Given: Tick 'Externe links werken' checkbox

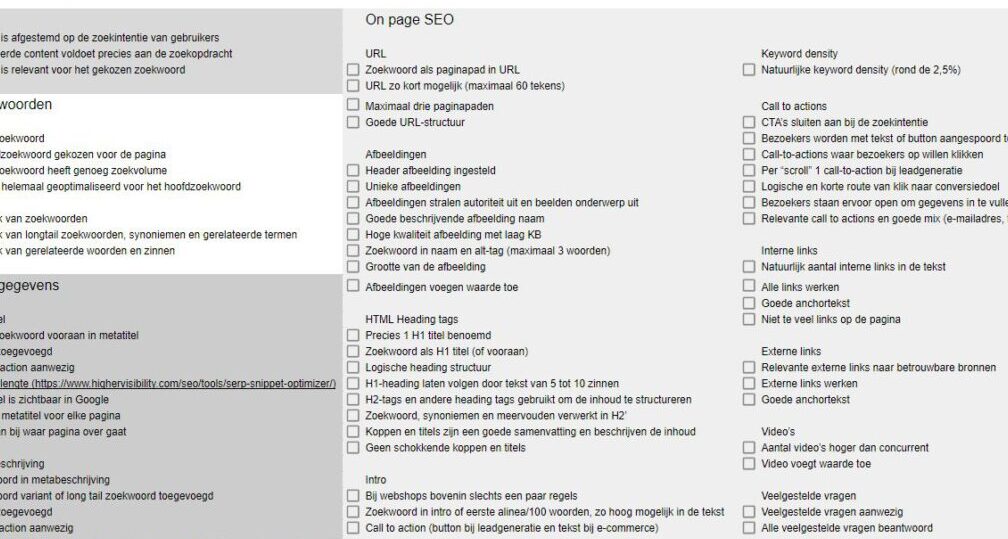Looking at the screenshot, I should [x=749, y=383].
